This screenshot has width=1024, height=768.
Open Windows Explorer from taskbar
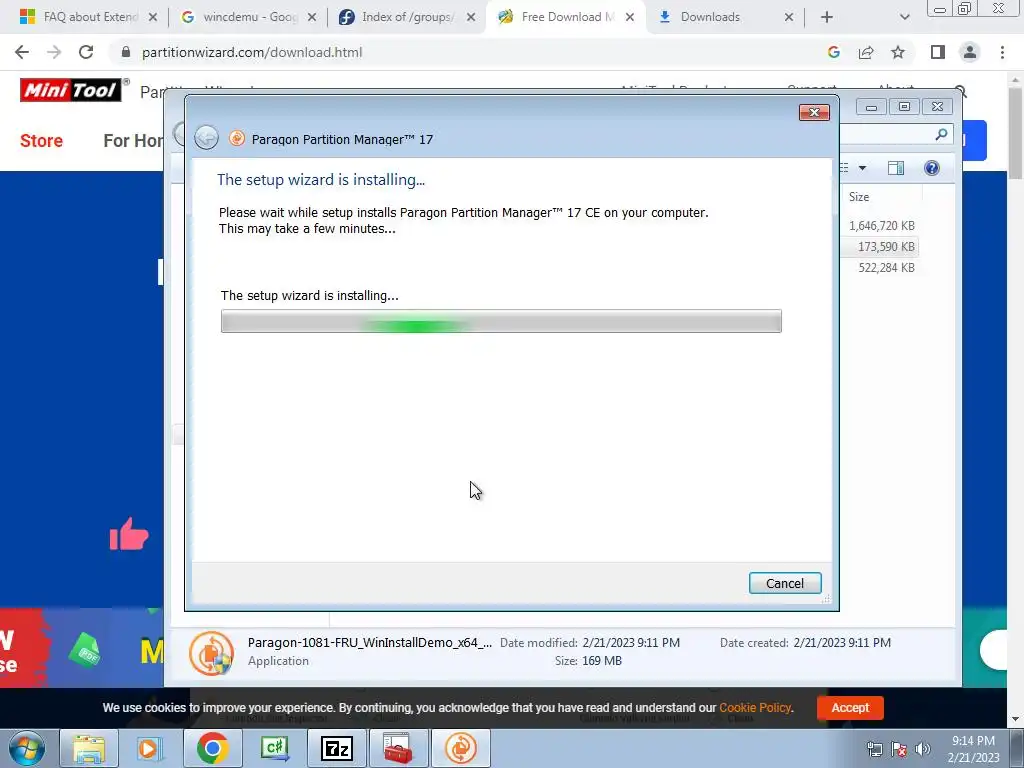tap(88, 748)
